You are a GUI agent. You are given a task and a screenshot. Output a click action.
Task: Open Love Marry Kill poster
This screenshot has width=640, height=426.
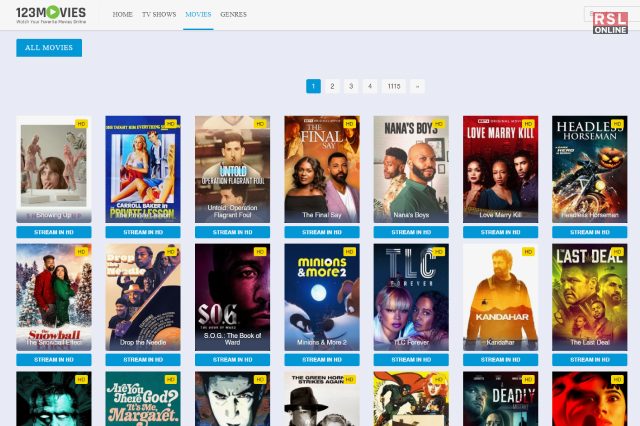tap(500, 169)
